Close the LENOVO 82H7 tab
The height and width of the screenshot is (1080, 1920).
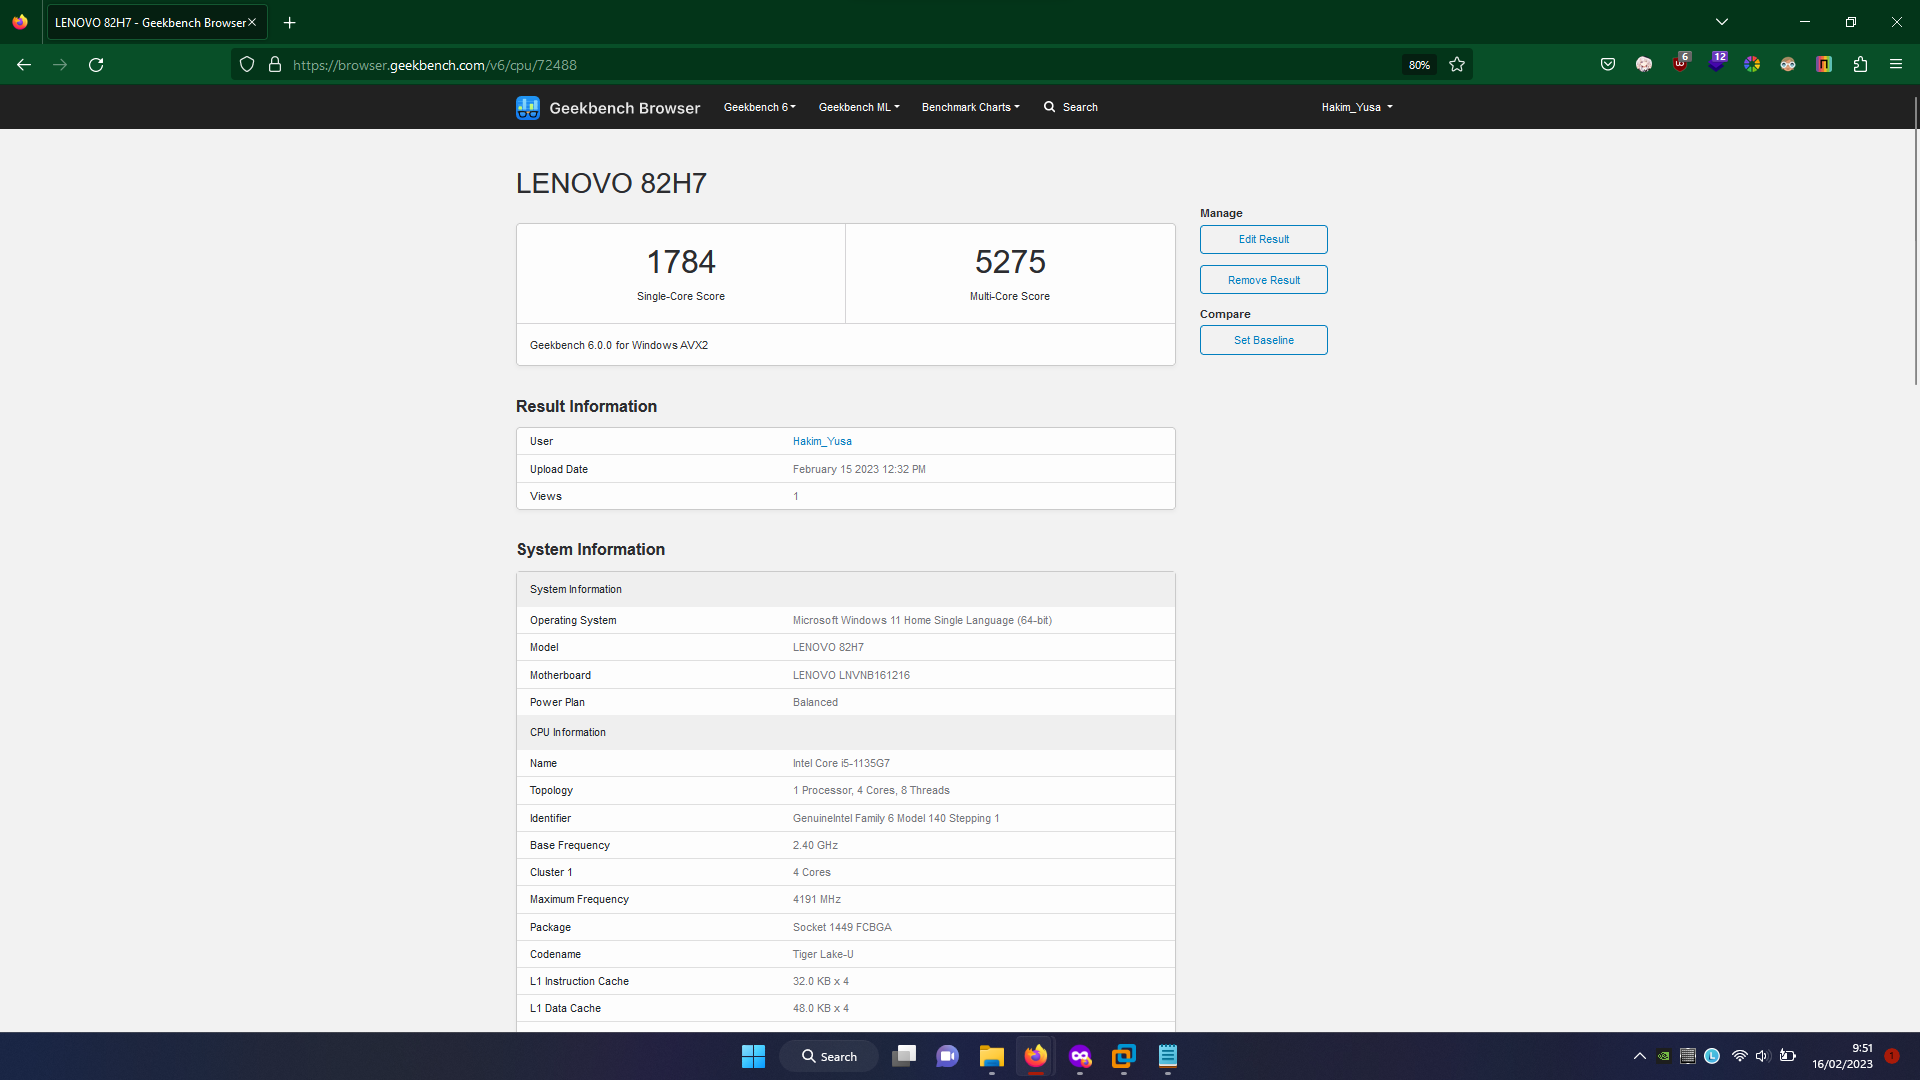point(252,22)
